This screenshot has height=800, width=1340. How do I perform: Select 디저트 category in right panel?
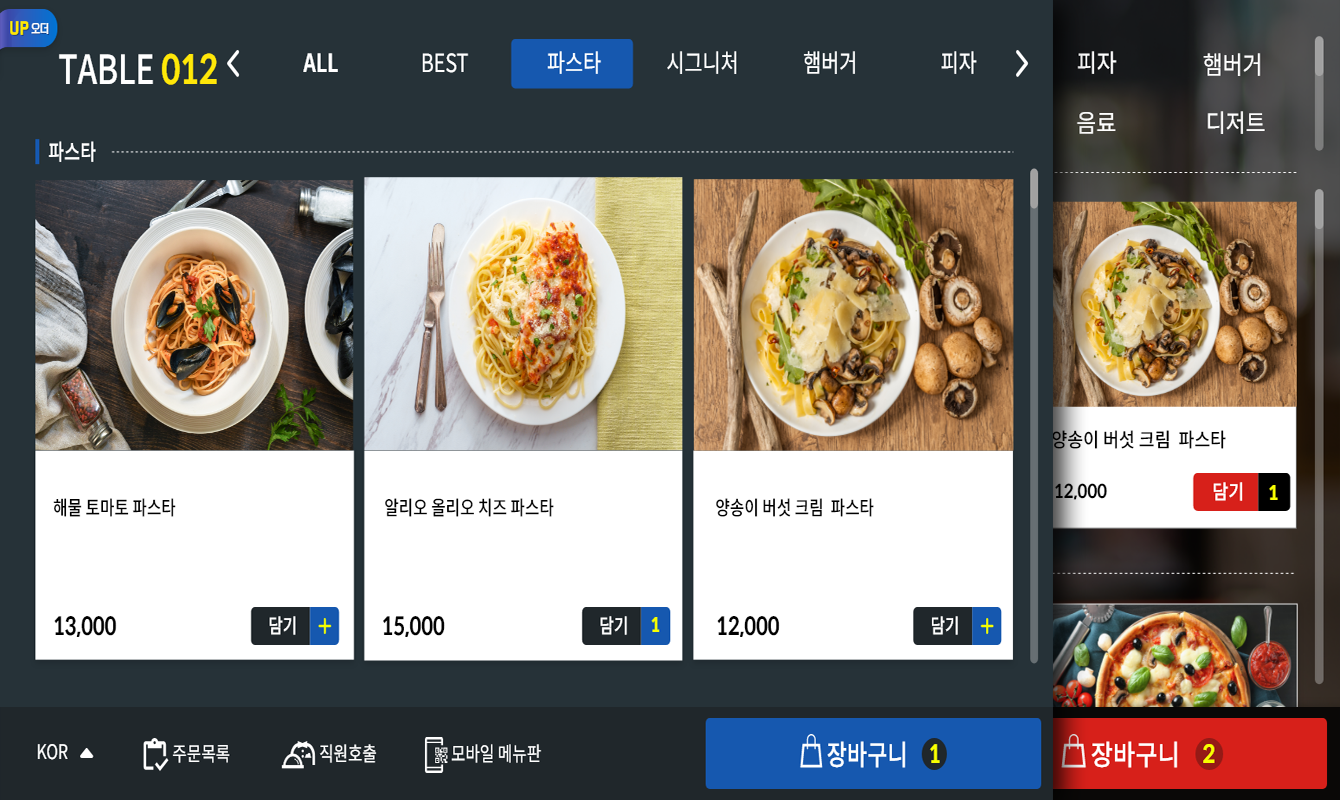point(1235,122)
